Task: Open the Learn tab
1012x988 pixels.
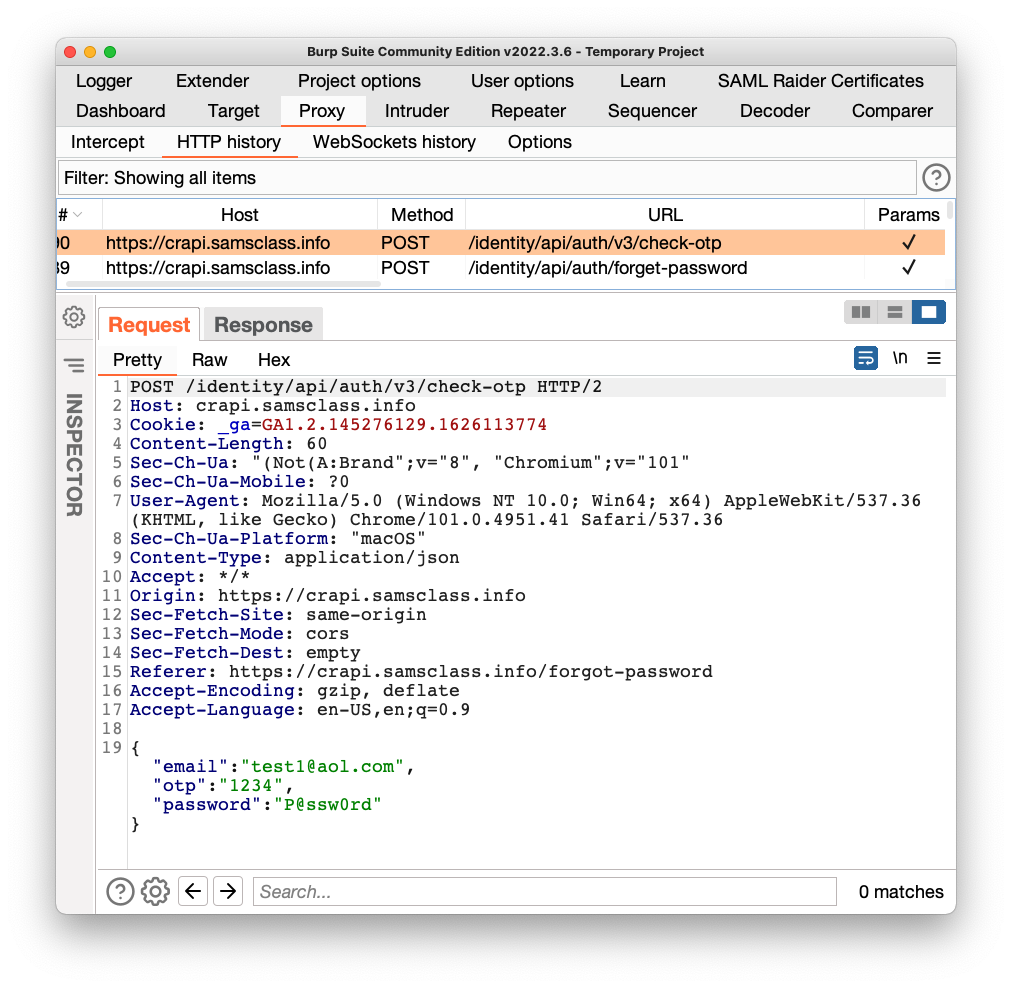Action: tap(643, 81)
